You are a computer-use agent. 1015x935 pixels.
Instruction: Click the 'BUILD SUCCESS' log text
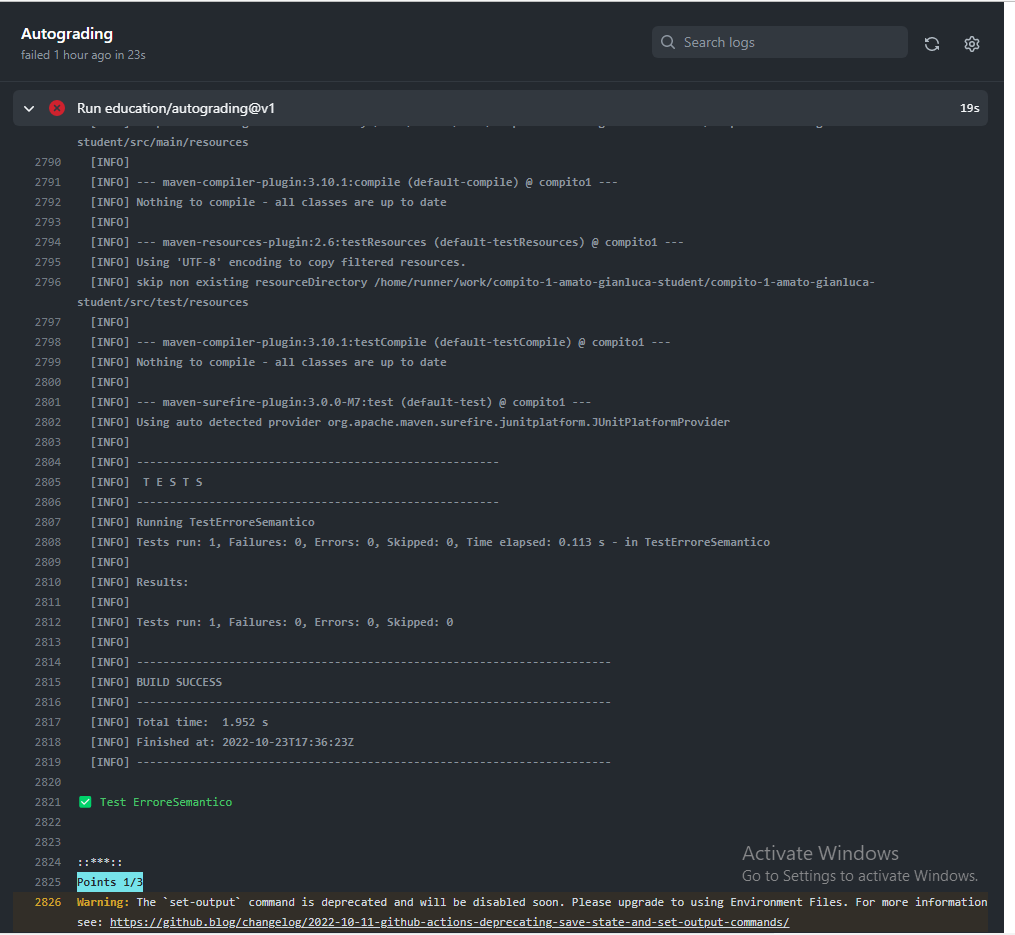(x=179, y=682)
